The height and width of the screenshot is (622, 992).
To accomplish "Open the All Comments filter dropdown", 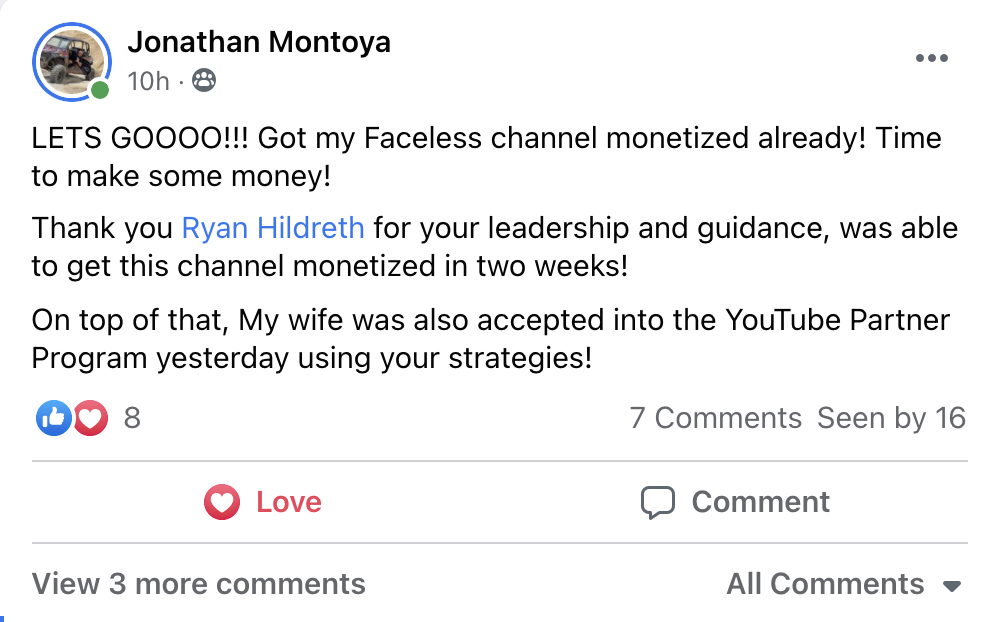I will (844, 584).
